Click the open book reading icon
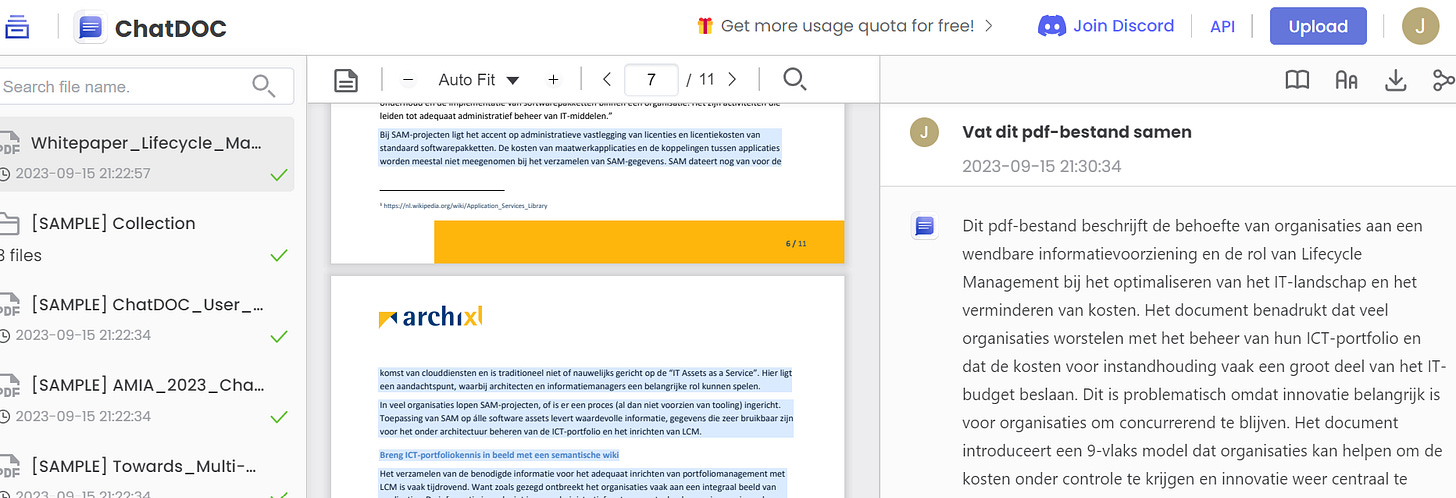Screen dimensions: 1456x498 pos(1297,80)
